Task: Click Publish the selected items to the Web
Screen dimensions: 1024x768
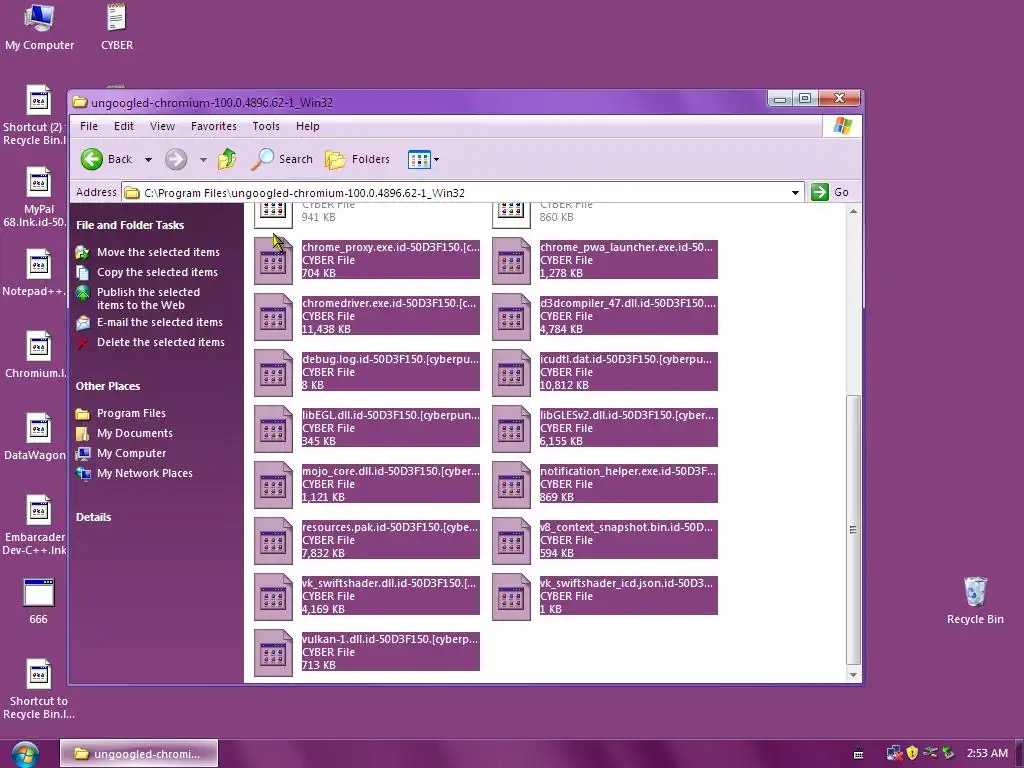Action: click(148, 298)
